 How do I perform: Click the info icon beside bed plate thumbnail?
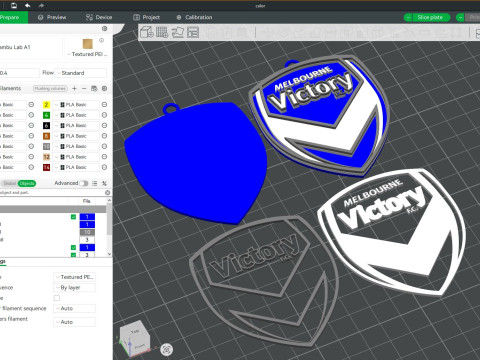[101, 40]
